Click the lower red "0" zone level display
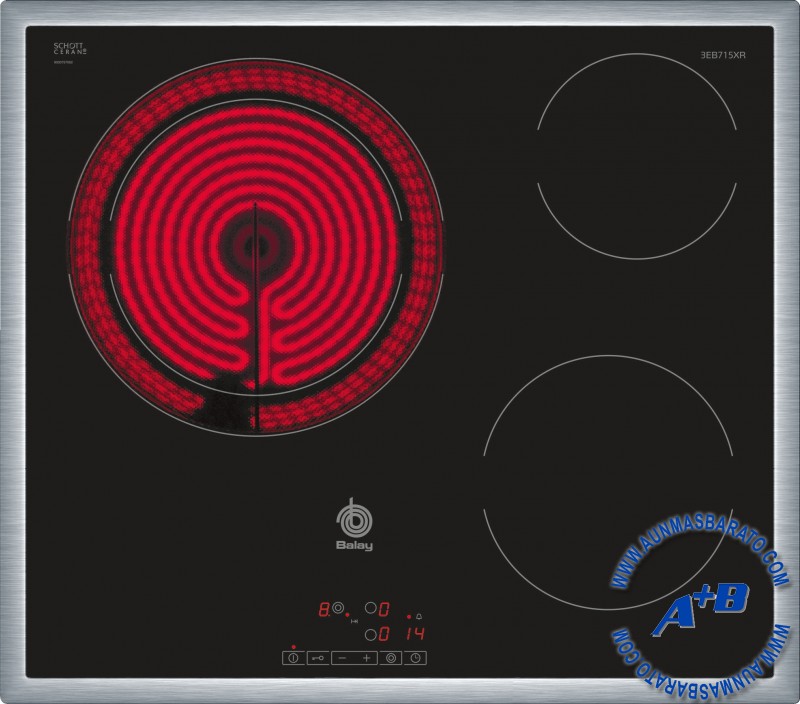 pyautogui.click(x=384, y=635)
